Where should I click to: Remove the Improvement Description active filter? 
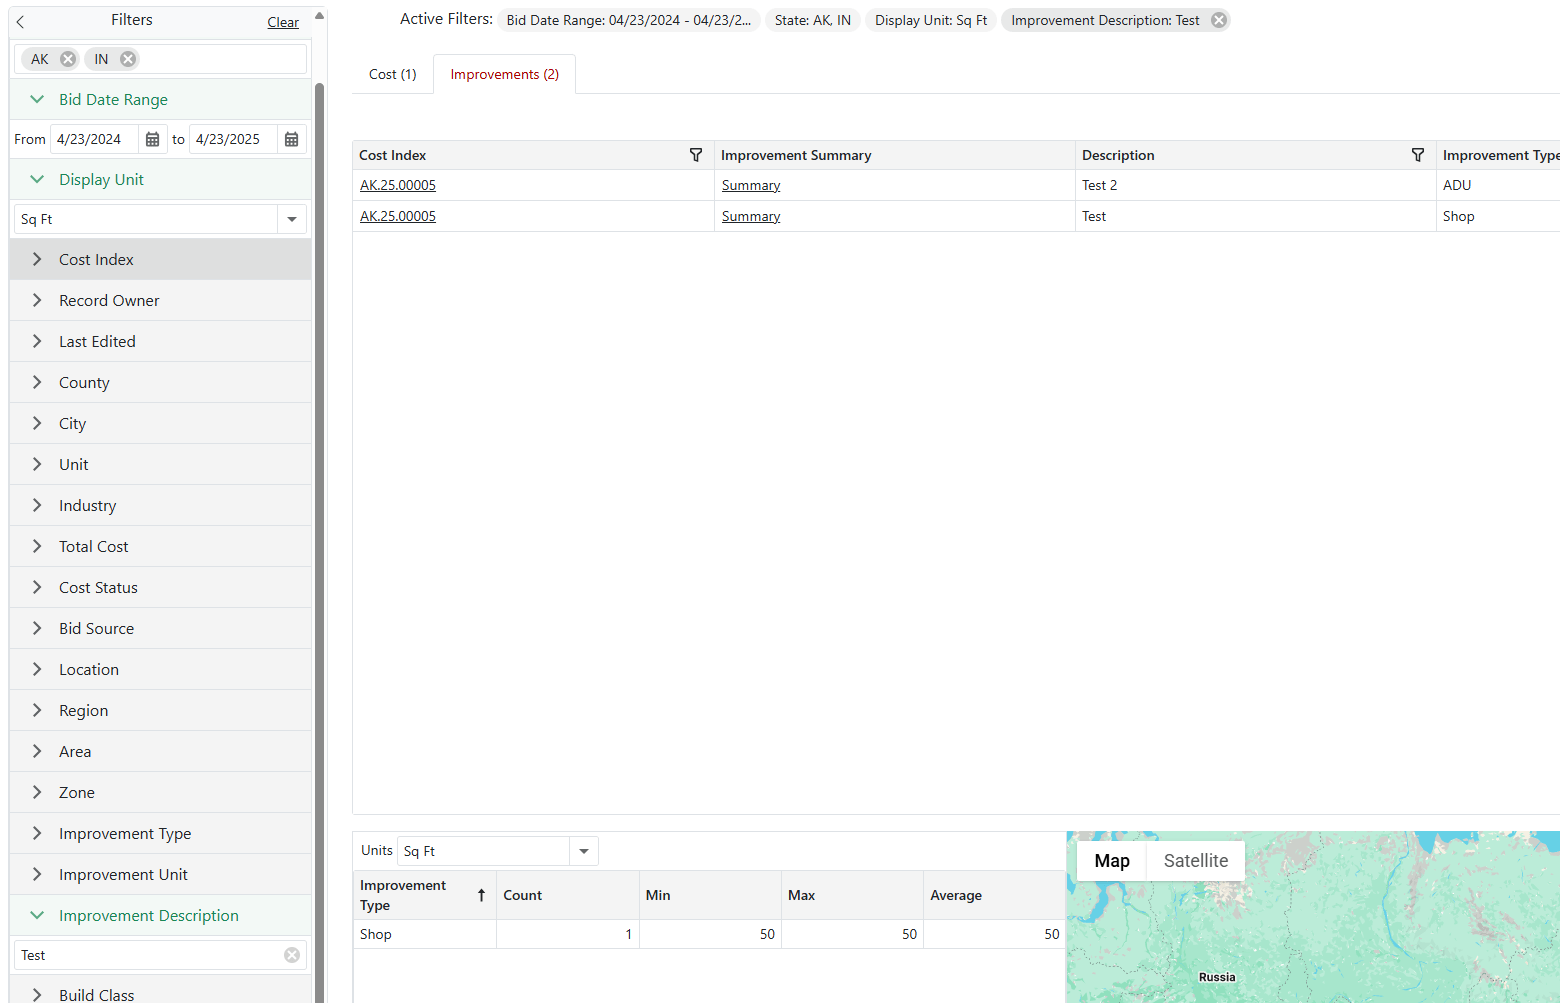point(1218,20)
